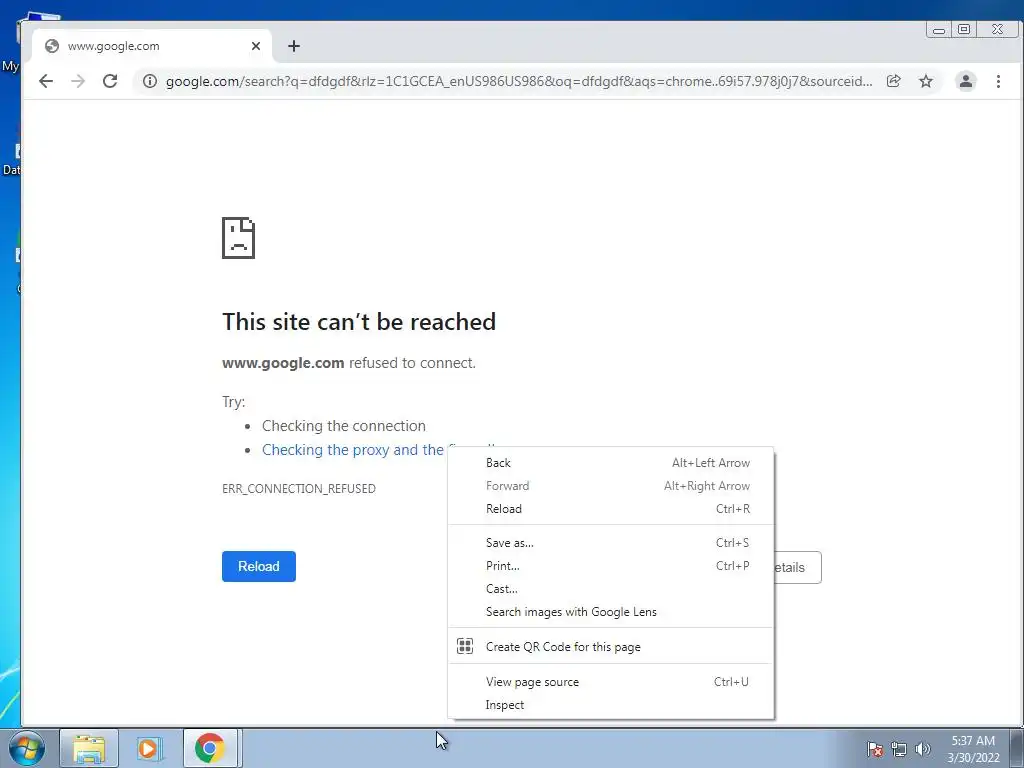The image size is (1024, 768).
Task: Click the partially hidden Details button
Action: 797,568
